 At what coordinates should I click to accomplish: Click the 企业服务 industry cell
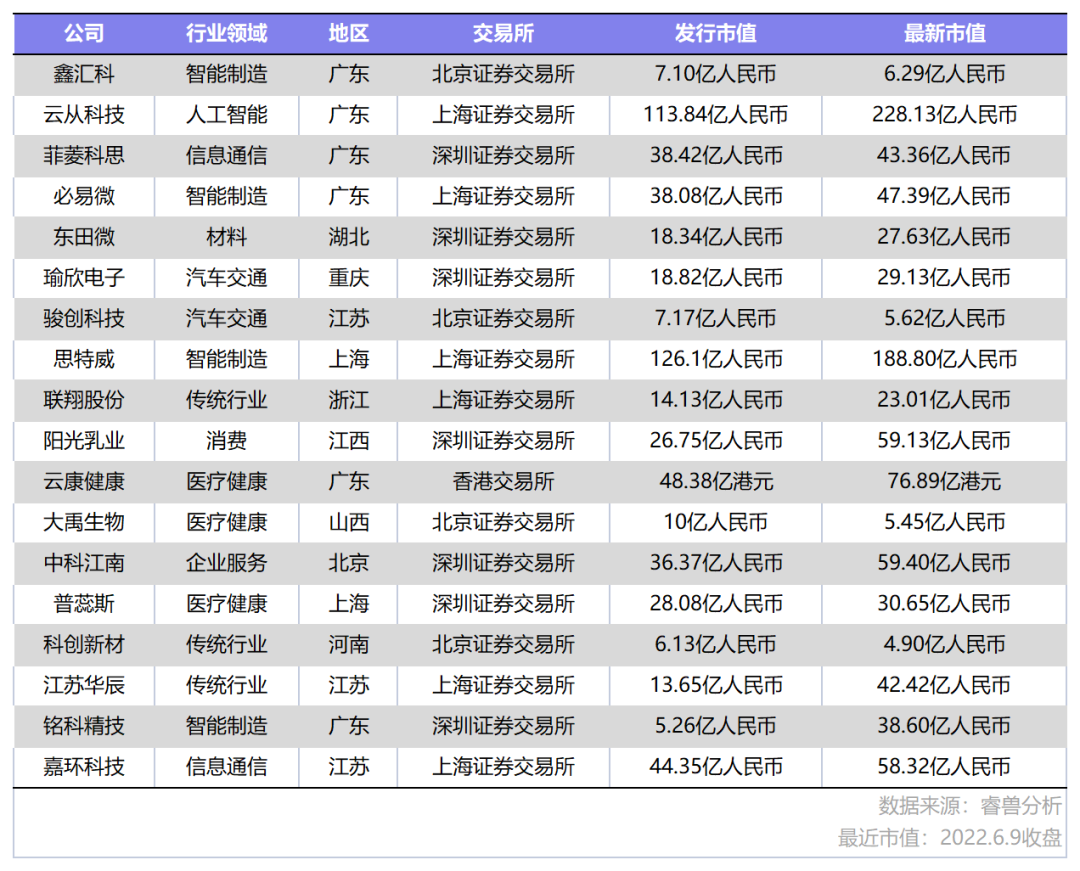[x=227, y=563]
